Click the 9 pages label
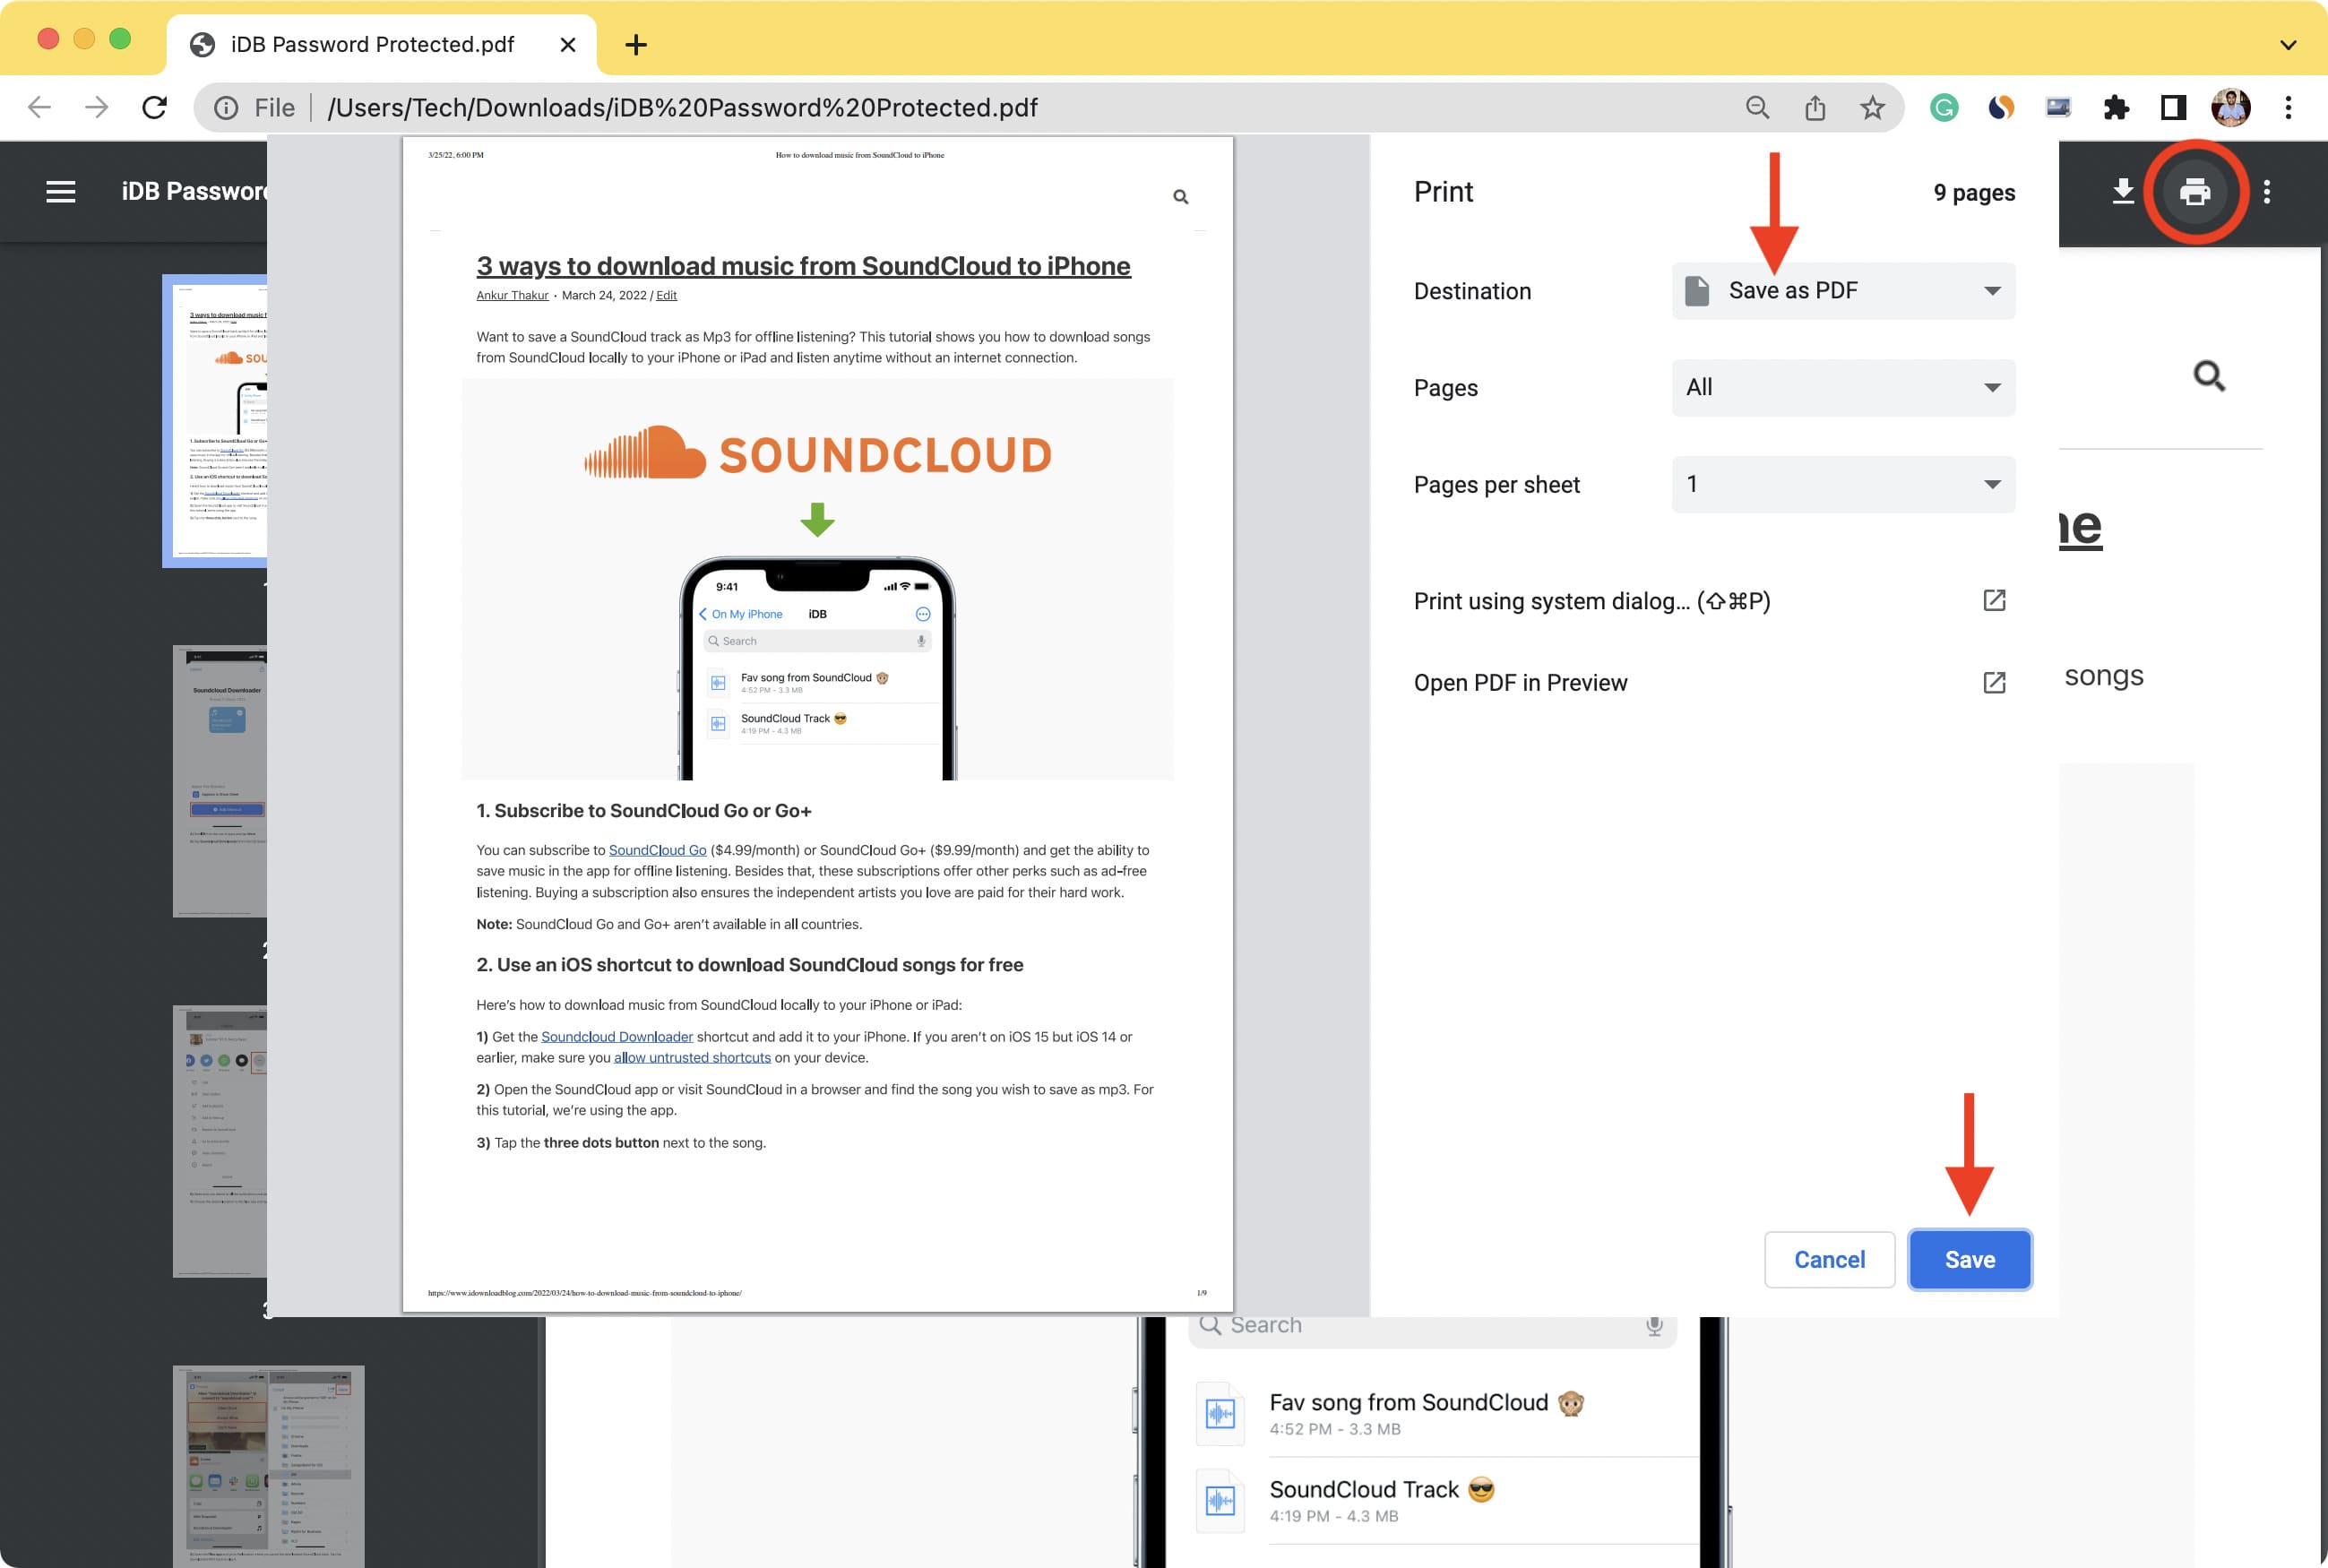This screenshot has width=2328, height=1568. click(x=1973, y=193)
